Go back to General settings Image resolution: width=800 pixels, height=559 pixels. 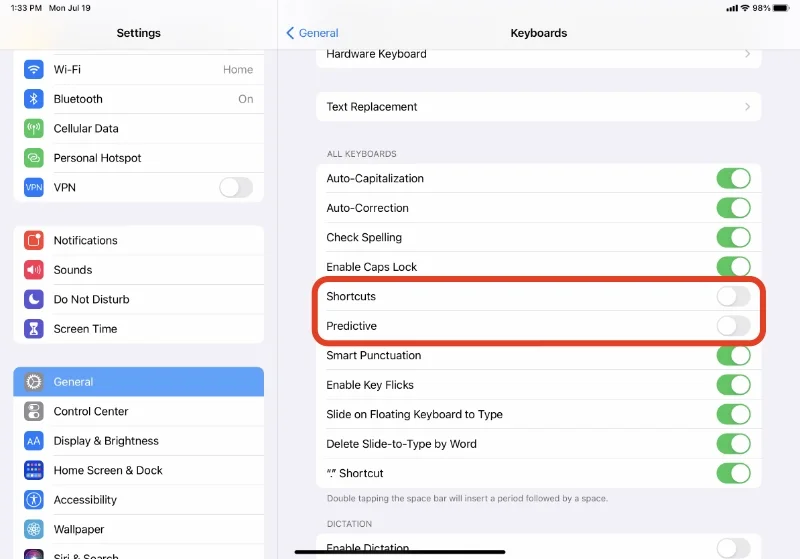(x=313, y=33)
